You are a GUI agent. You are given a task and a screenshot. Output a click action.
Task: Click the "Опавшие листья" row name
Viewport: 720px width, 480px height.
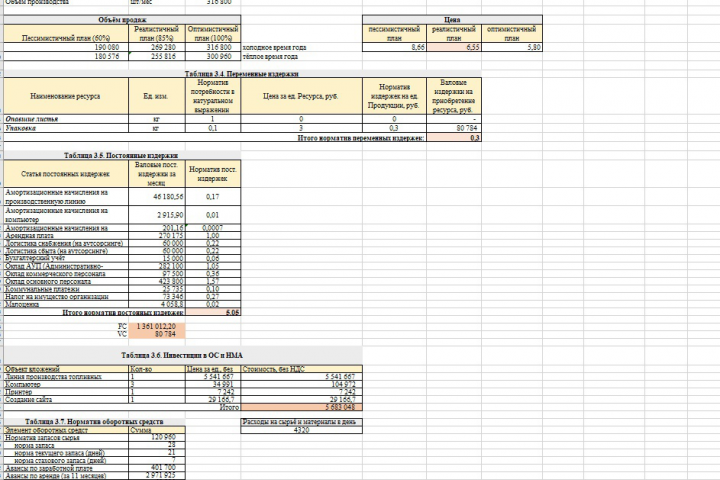(x=66, y=119)
